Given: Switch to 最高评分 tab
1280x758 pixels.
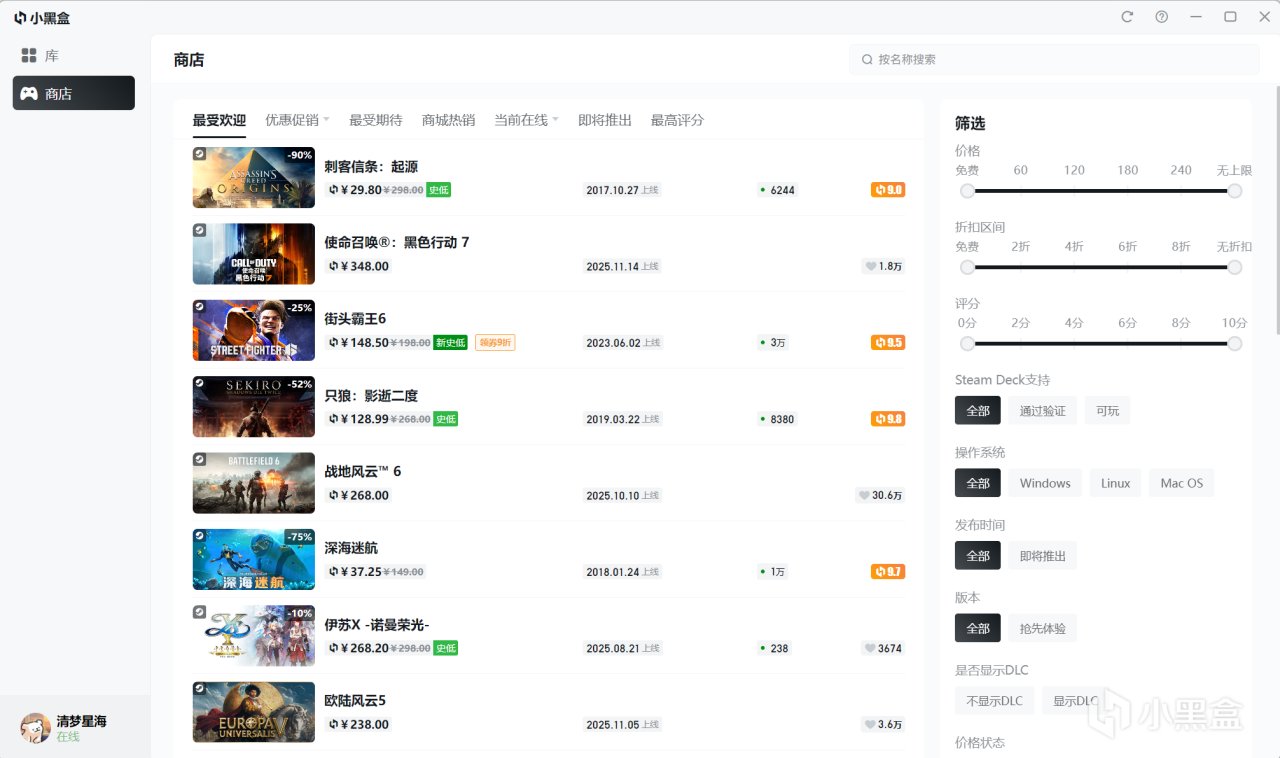Looking at the screenshot, I should click(677, 120).
